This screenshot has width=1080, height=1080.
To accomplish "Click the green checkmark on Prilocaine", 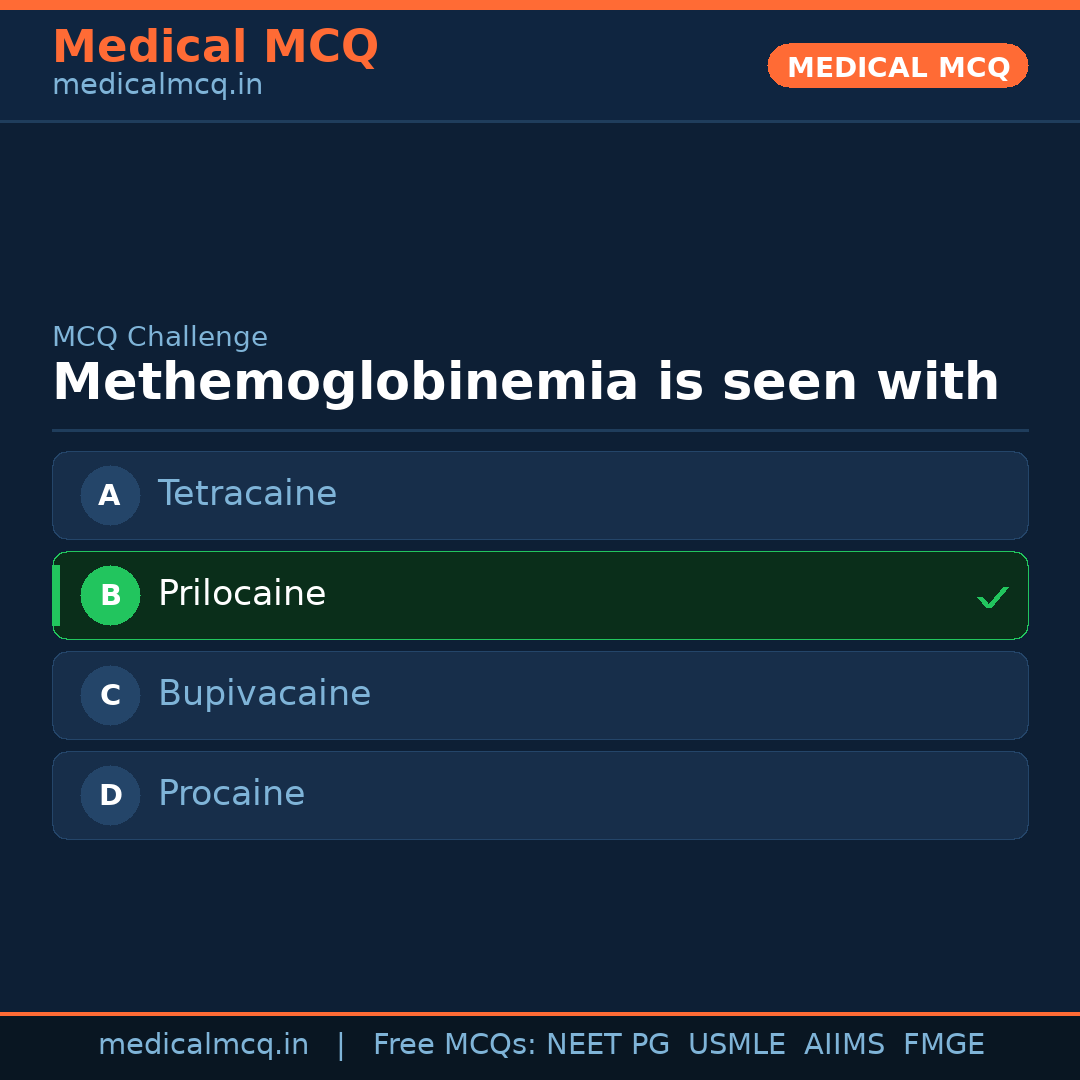I will [992, 597].
